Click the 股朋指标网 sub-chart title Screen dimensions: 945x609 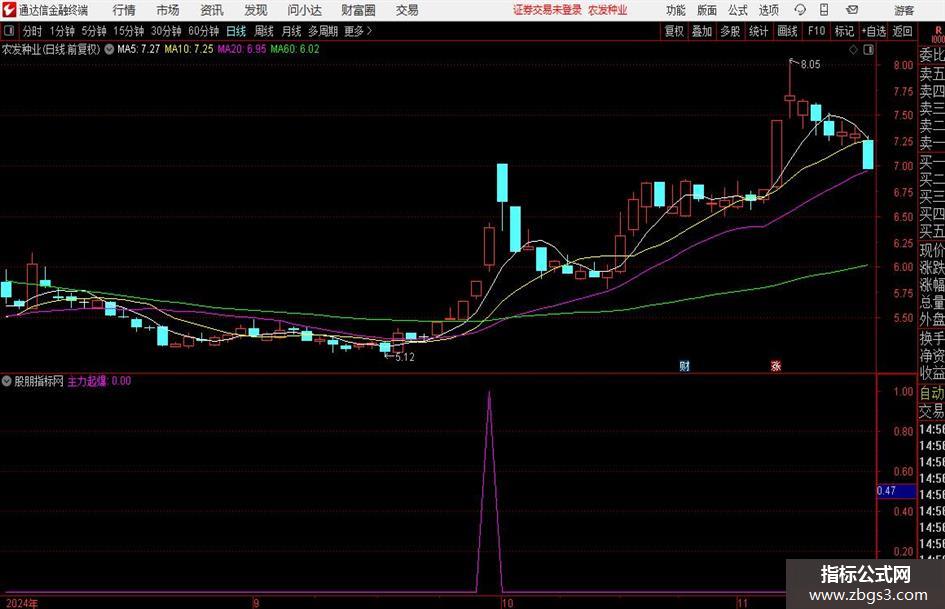pos(39,381)
